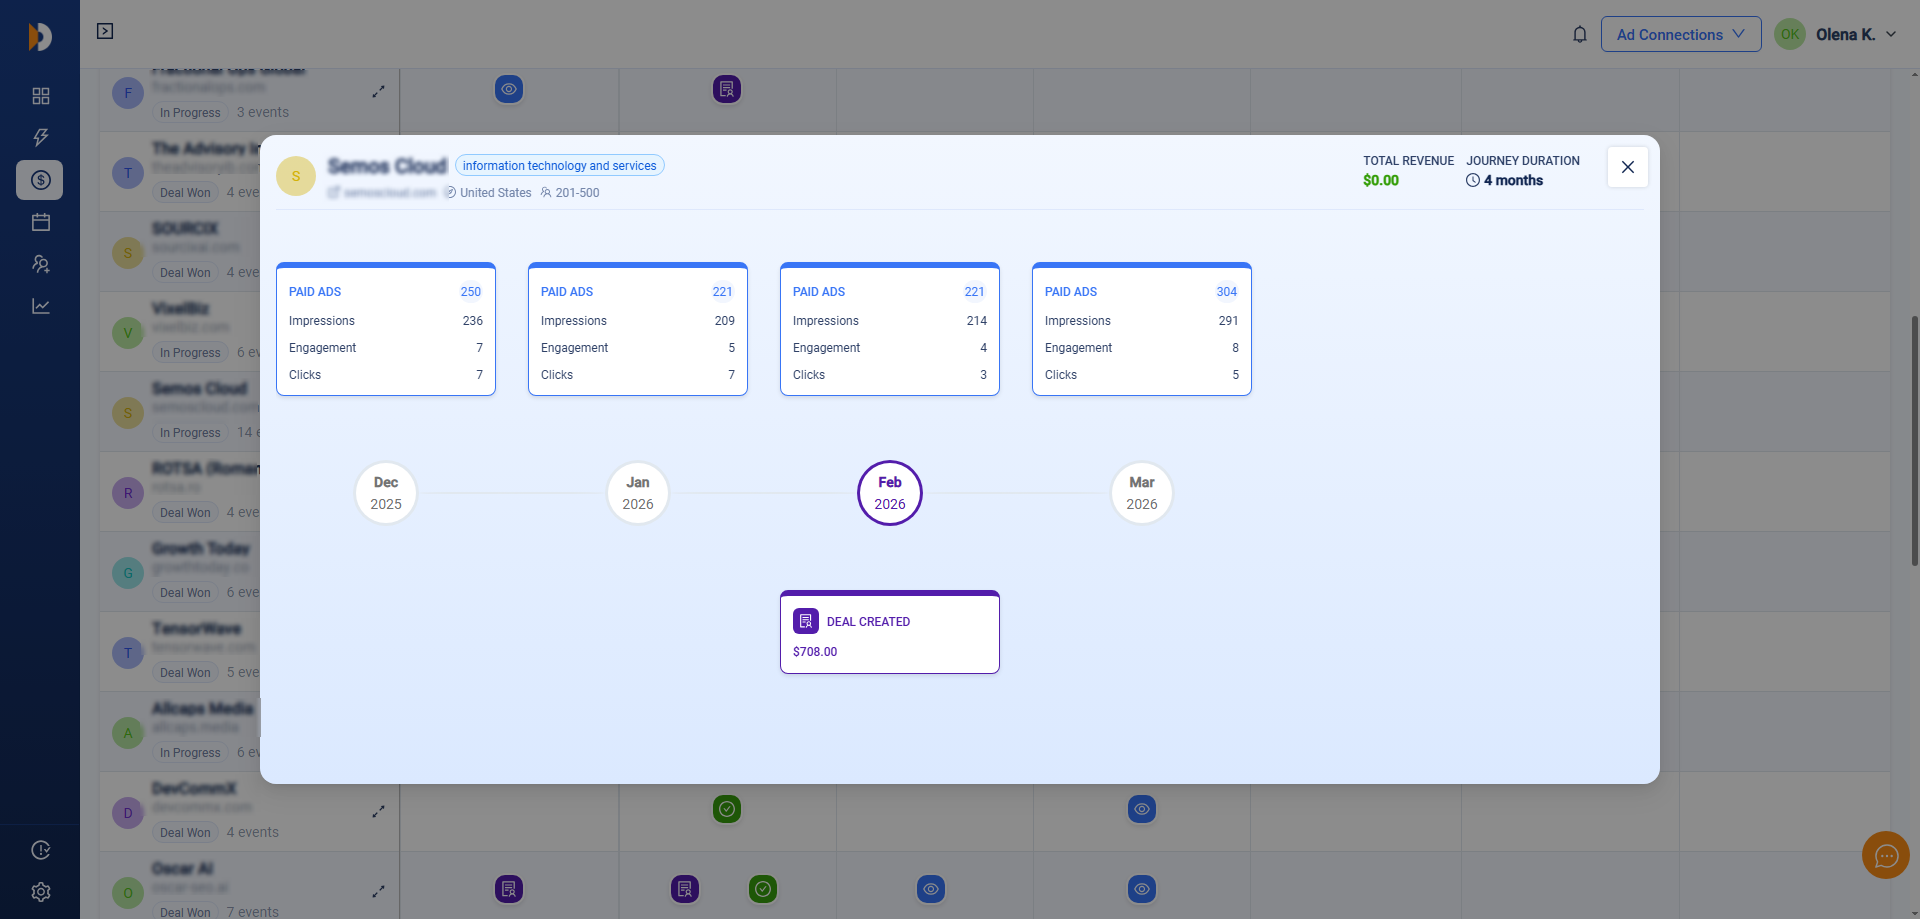Select the Feb 2026 timeline marker

point(889,493)
